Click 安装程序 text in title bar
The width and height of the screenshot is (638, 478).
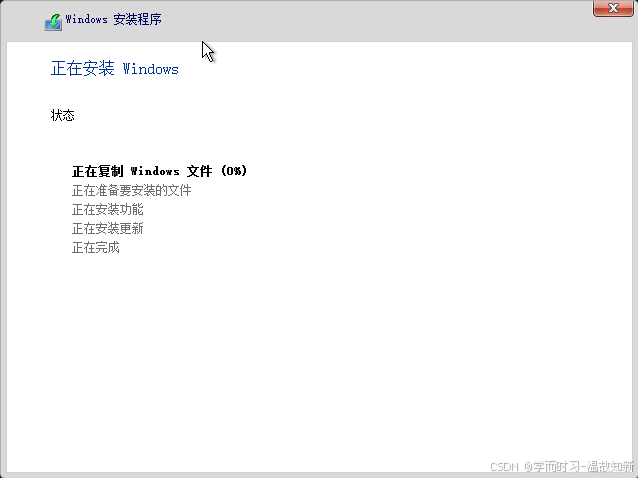click(x=138, y=19)
